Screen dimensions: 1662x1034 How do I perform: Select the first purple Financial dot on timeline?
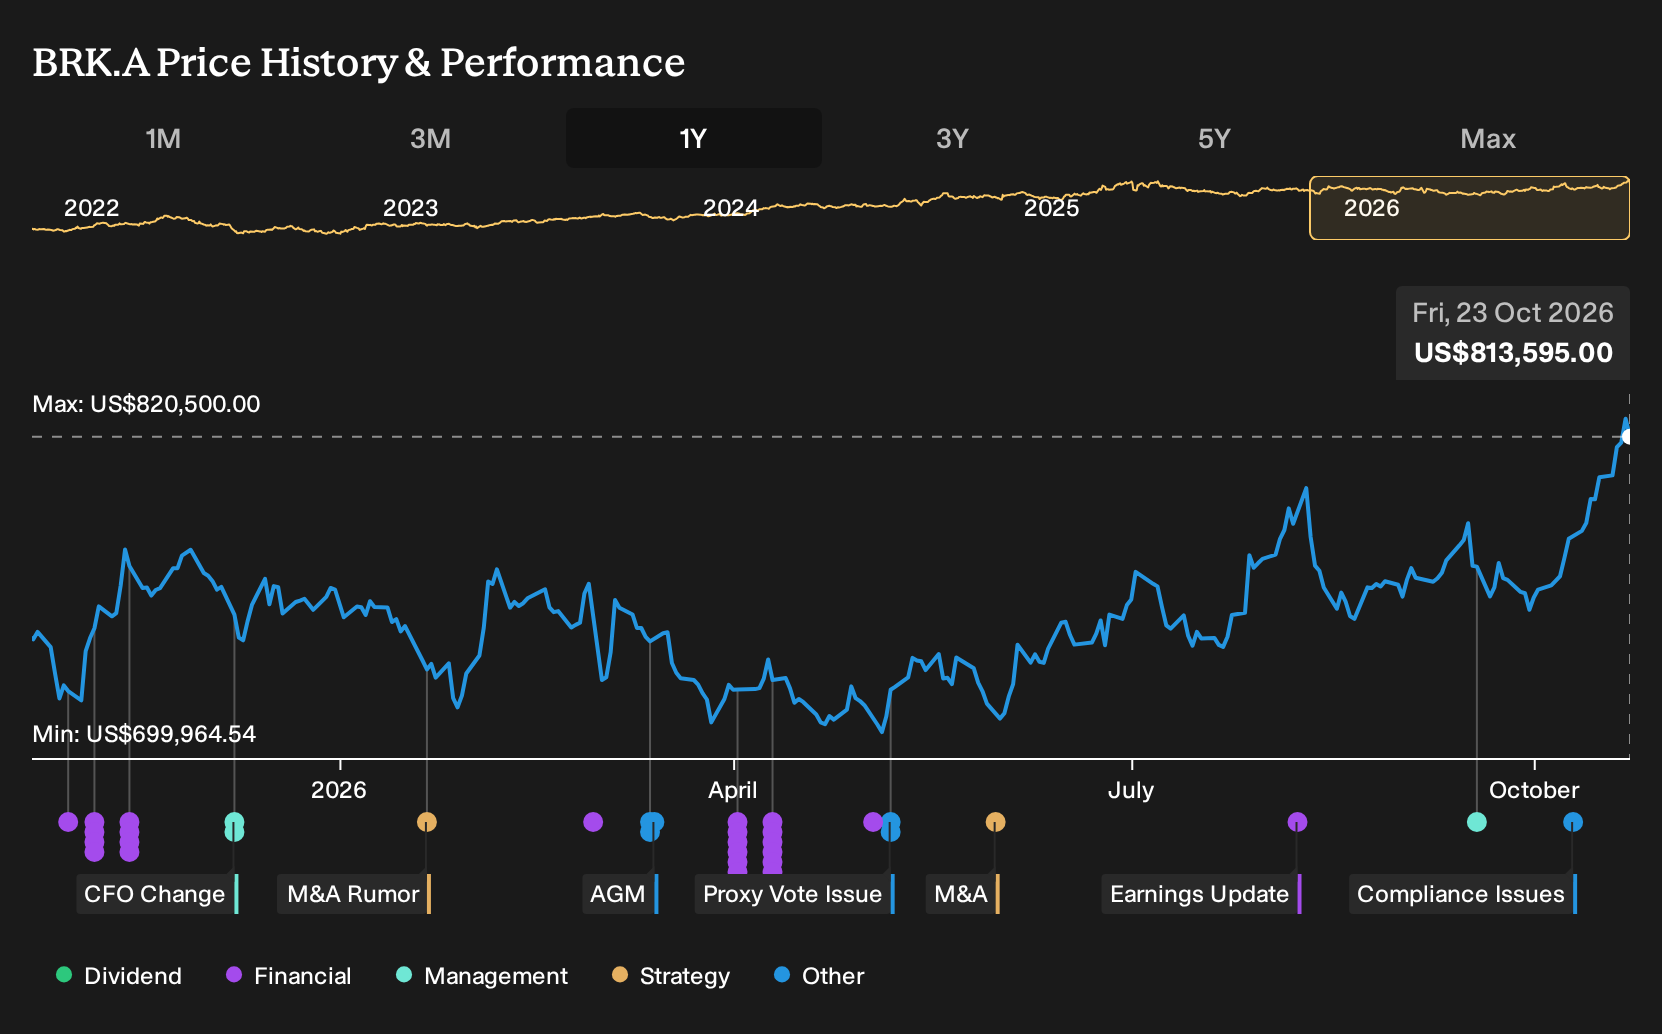click(x=68, y=822)
